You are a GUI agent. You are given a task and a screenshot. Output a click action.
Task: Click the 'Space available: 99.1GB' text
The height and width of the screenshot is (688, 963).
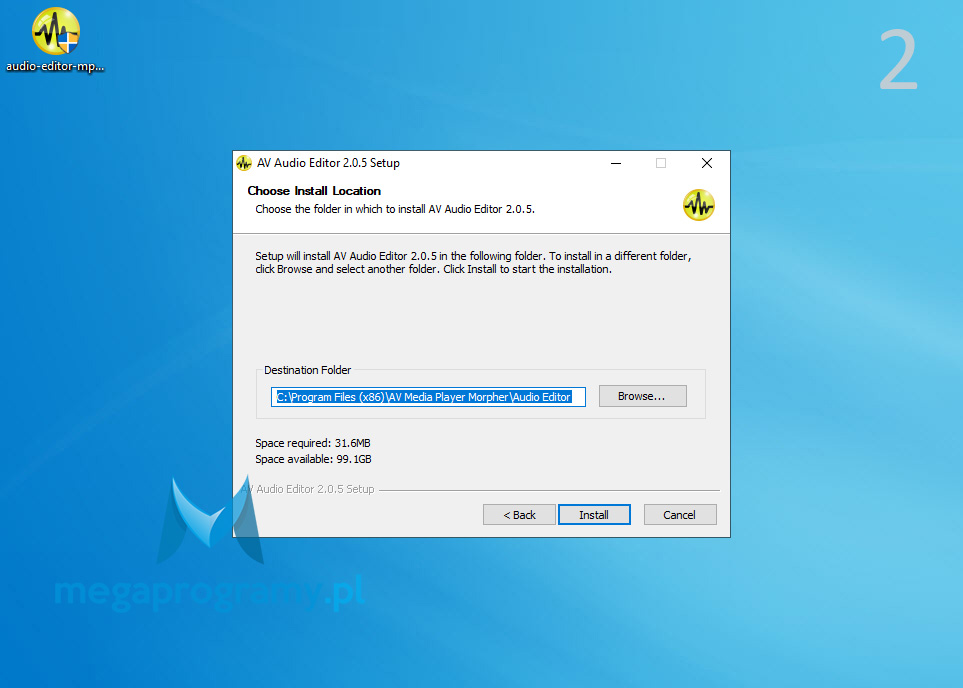[313, 459]
